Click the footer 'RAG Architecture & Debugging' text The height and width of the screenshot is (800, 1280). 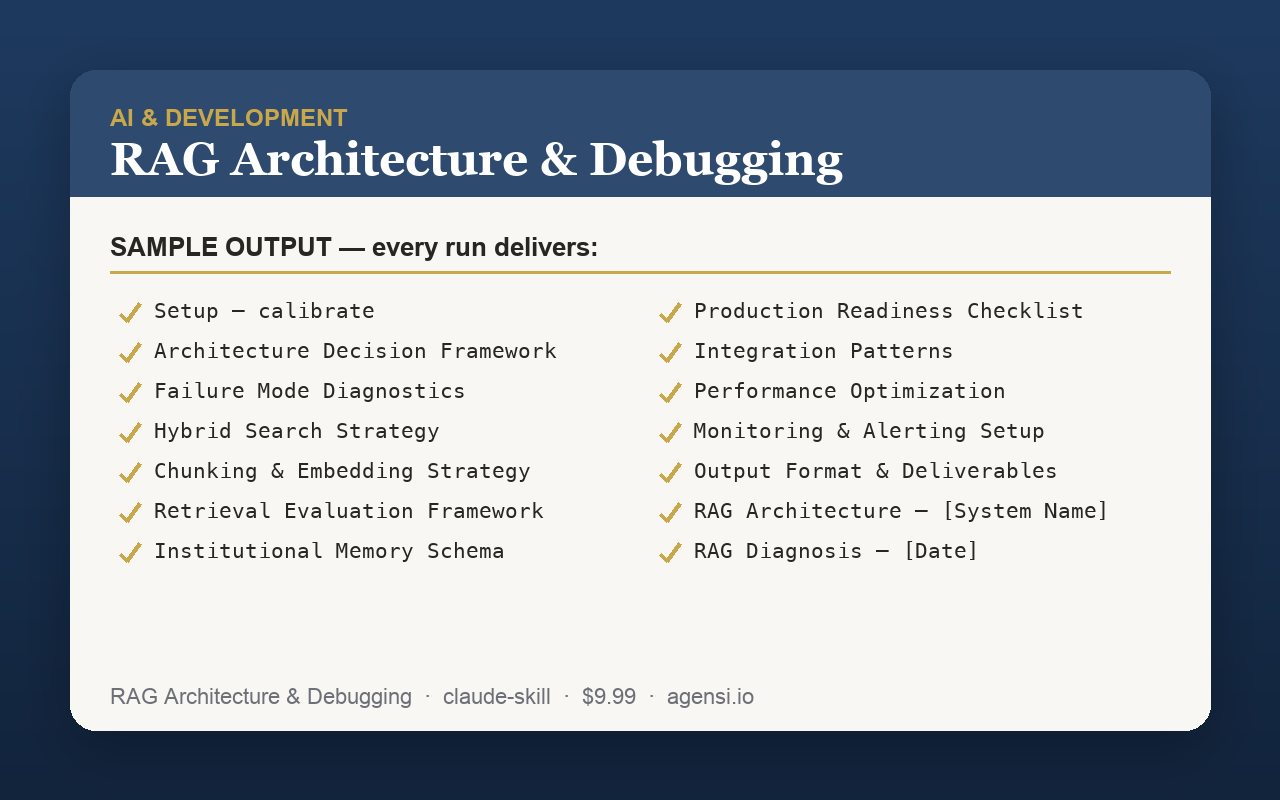pyautogui.click(x=261, y=697)
